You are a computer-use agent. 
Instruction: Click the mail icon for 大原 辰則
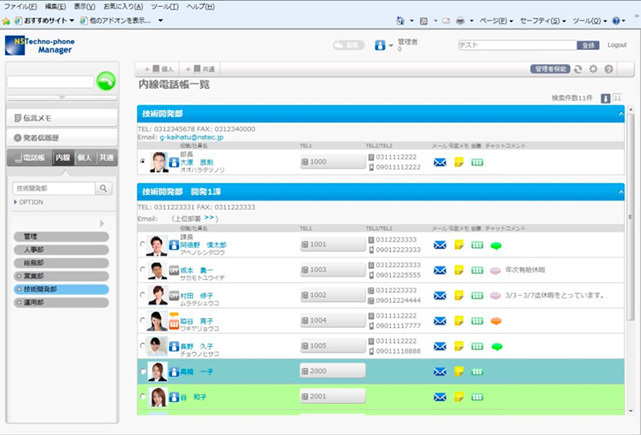pos(440,161)
